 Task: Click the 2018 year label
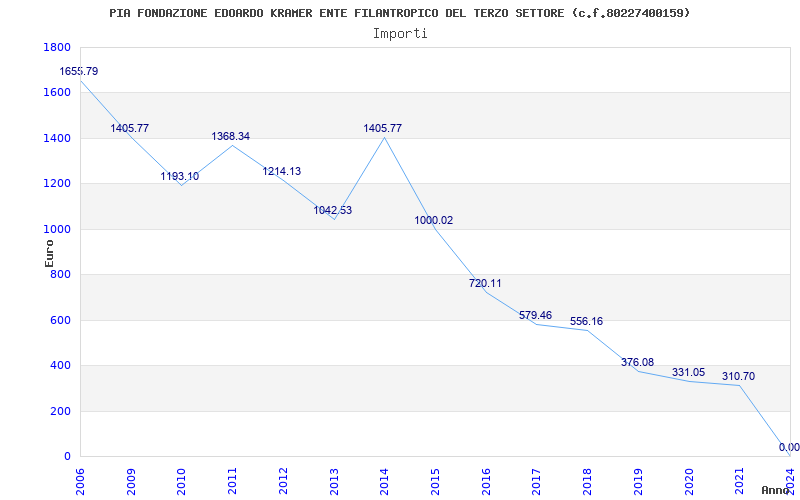coord(587,482)
